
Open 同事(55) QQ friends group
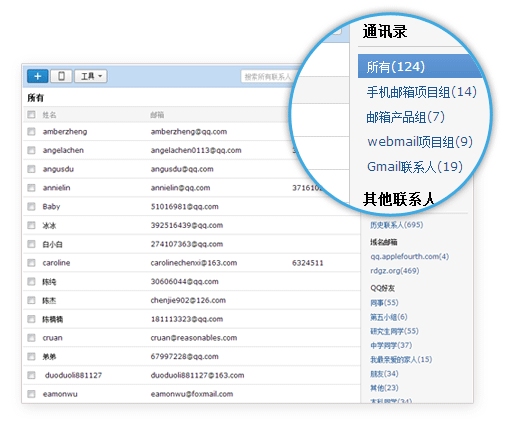(x=384, y=303)
